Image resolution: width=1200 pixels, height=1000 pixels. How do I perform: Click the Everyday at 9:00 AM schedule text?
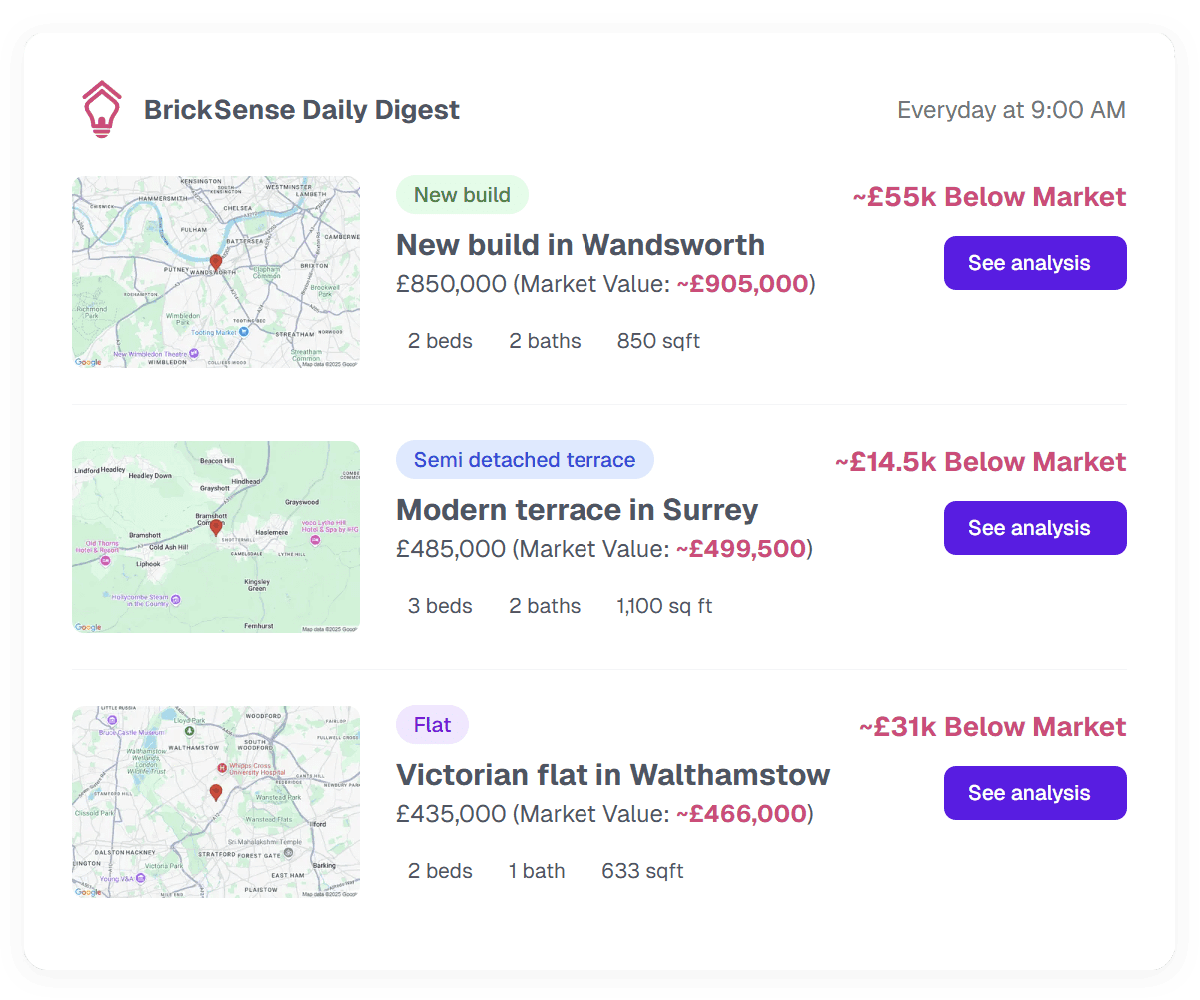(x=1012, y=110)
